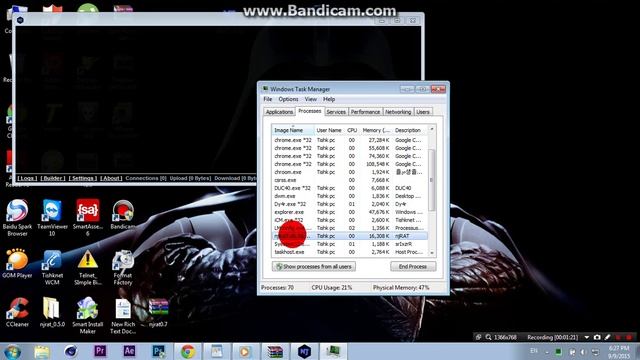Select the Telnet_Simple warning-sign desktop icon
This screenshot has height=360, width=640.
coord(87,267)
